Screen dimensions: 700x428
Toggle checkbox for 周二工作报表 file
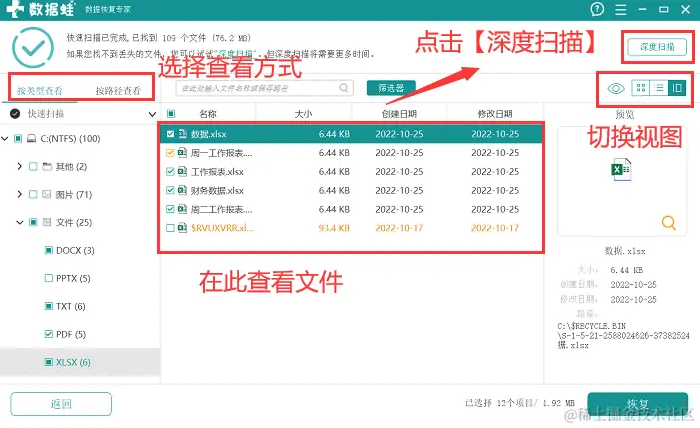coord(170,209)
